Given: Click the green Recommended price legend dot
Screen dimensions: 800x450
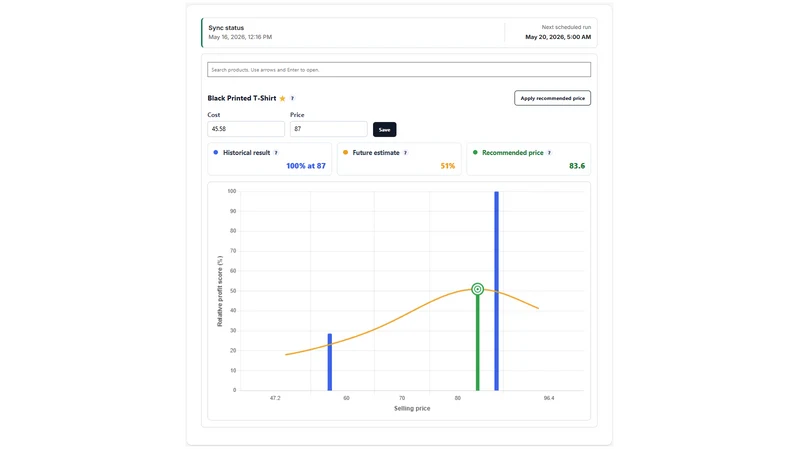Looking at the screenshot, I should click(475, 153).
